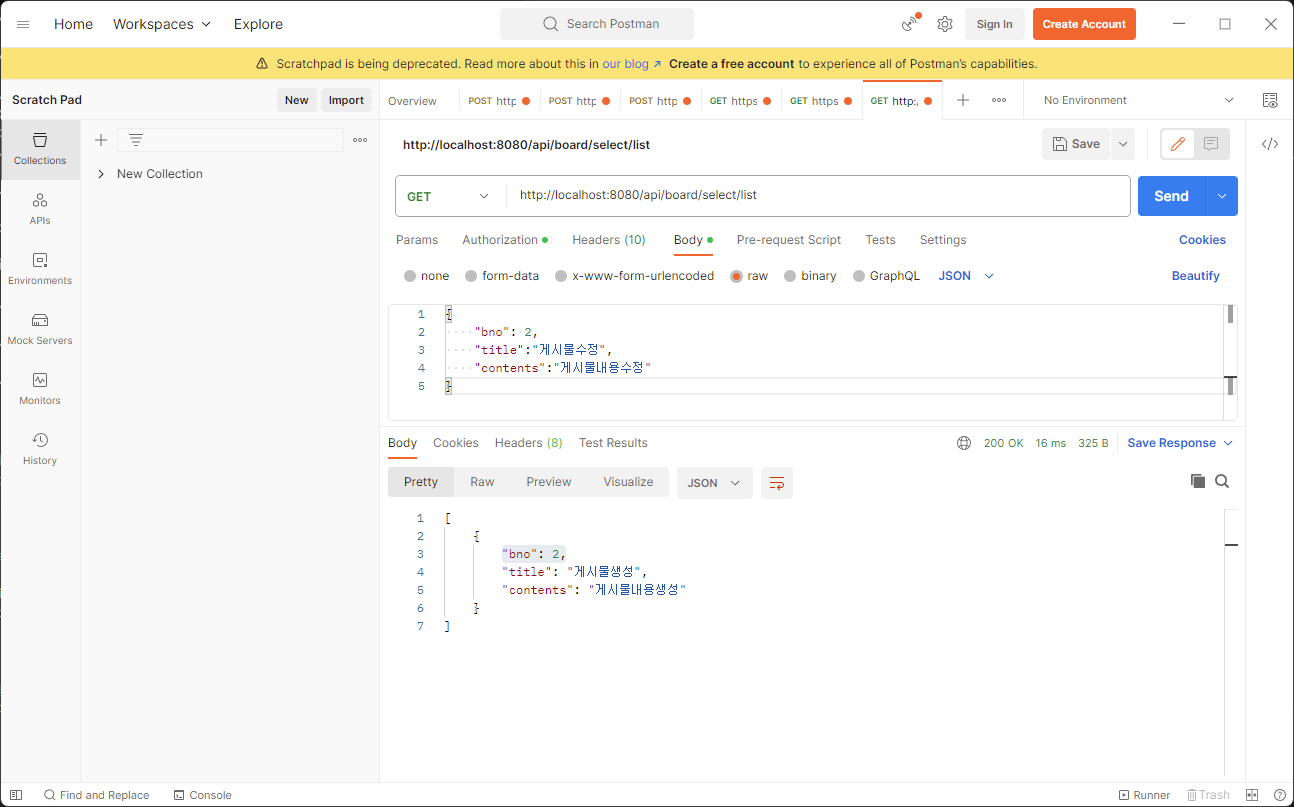Open the Overview tab
1294x807 pixels.
click(x=412, y=101)
